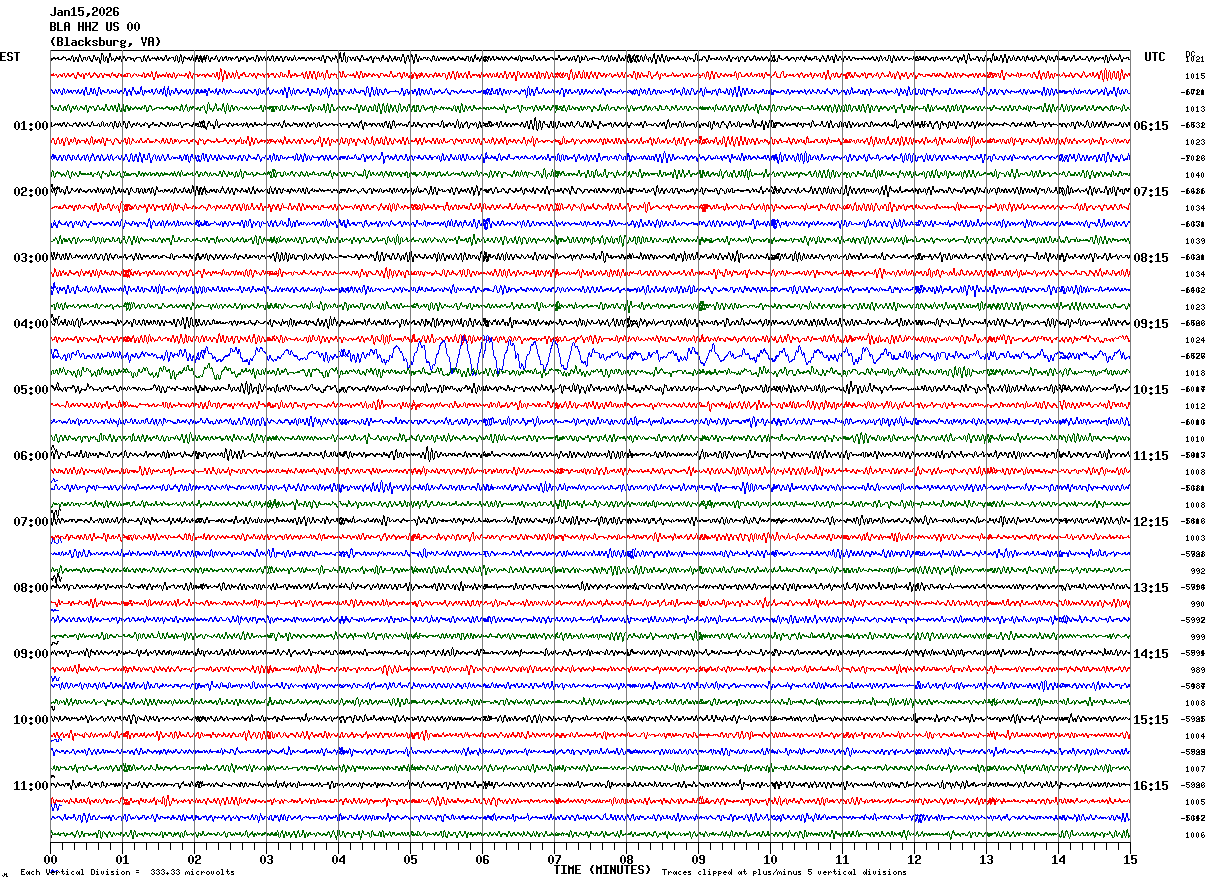Click minute 10 on the time axis
The height and width of the screenshot is (886, 1210).
click(770, 860)
